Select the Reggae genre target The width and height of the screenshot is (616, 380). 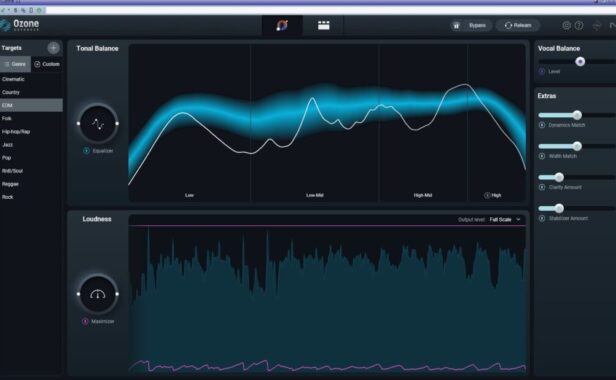[x=31, y=184]
